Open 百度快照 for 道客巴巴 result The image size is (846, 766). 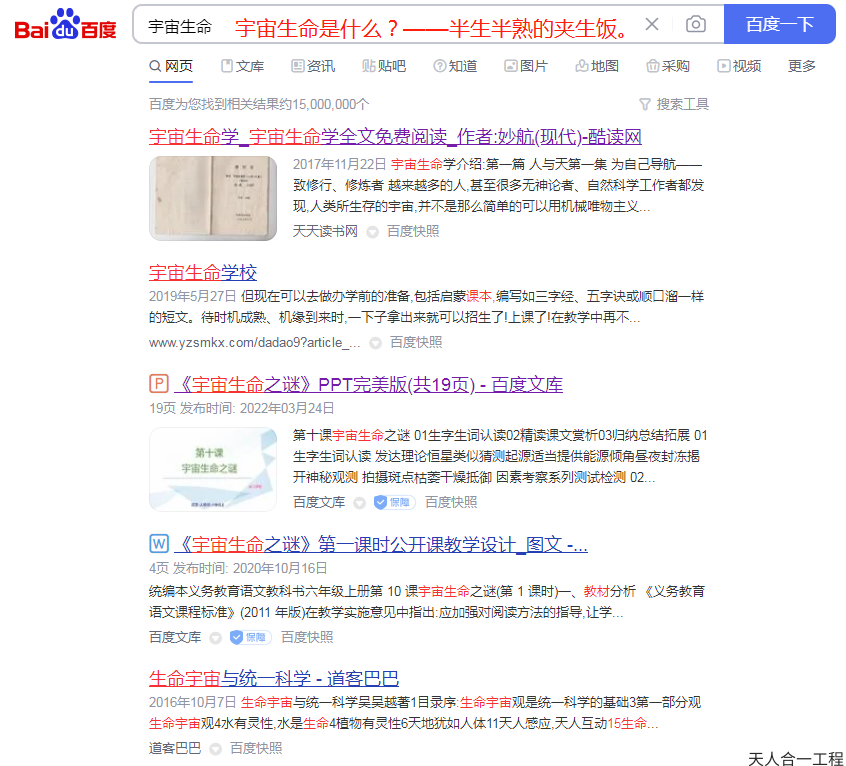tap(256, 748)
